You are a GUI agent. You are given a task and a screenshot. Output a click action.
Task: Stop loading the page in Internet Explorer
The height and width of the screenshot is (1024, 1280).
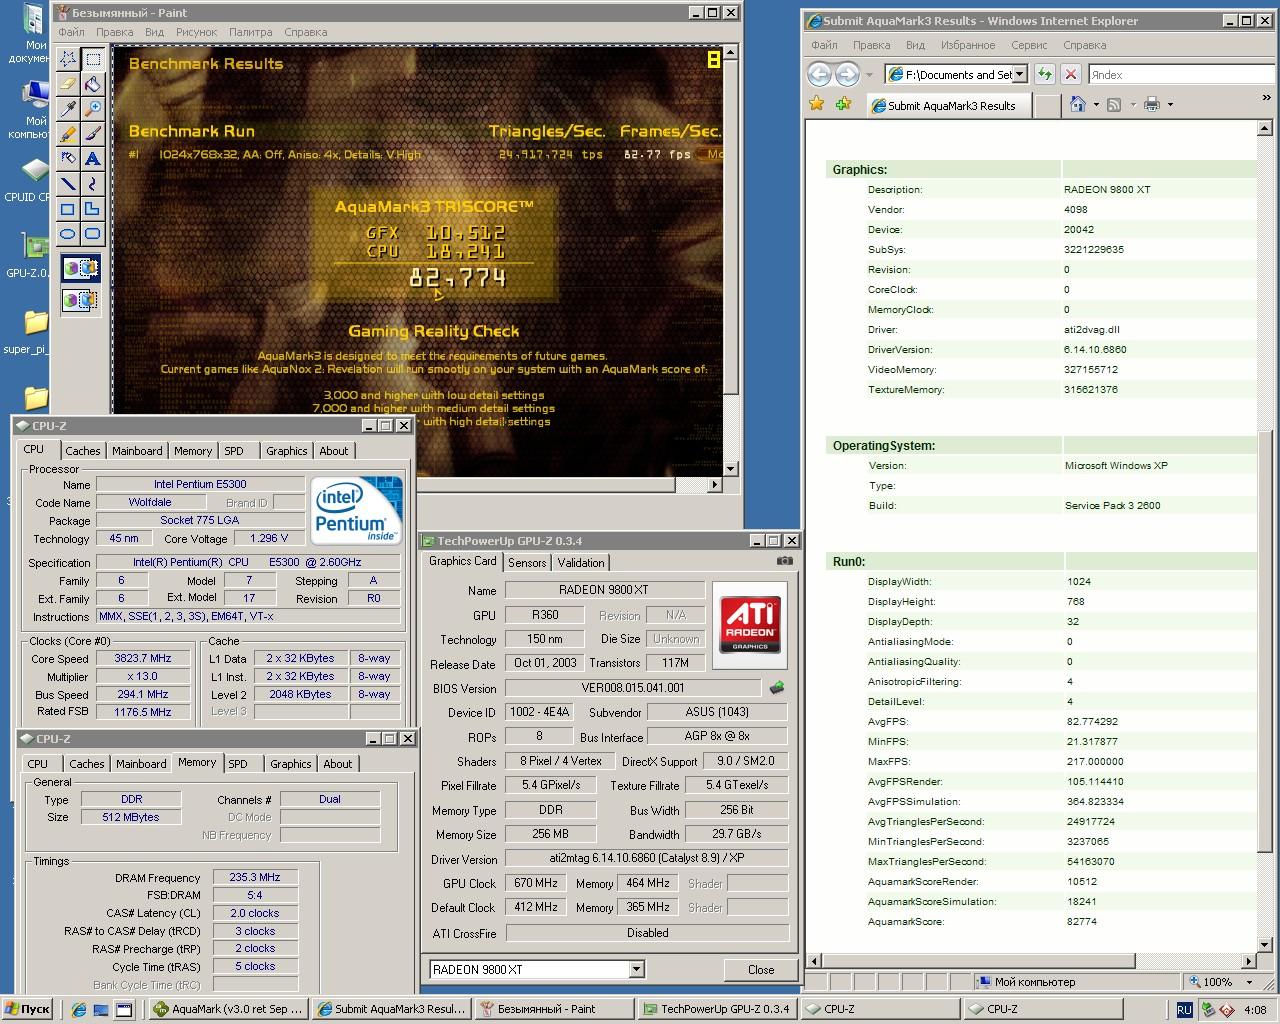[x=1071, y=74]
